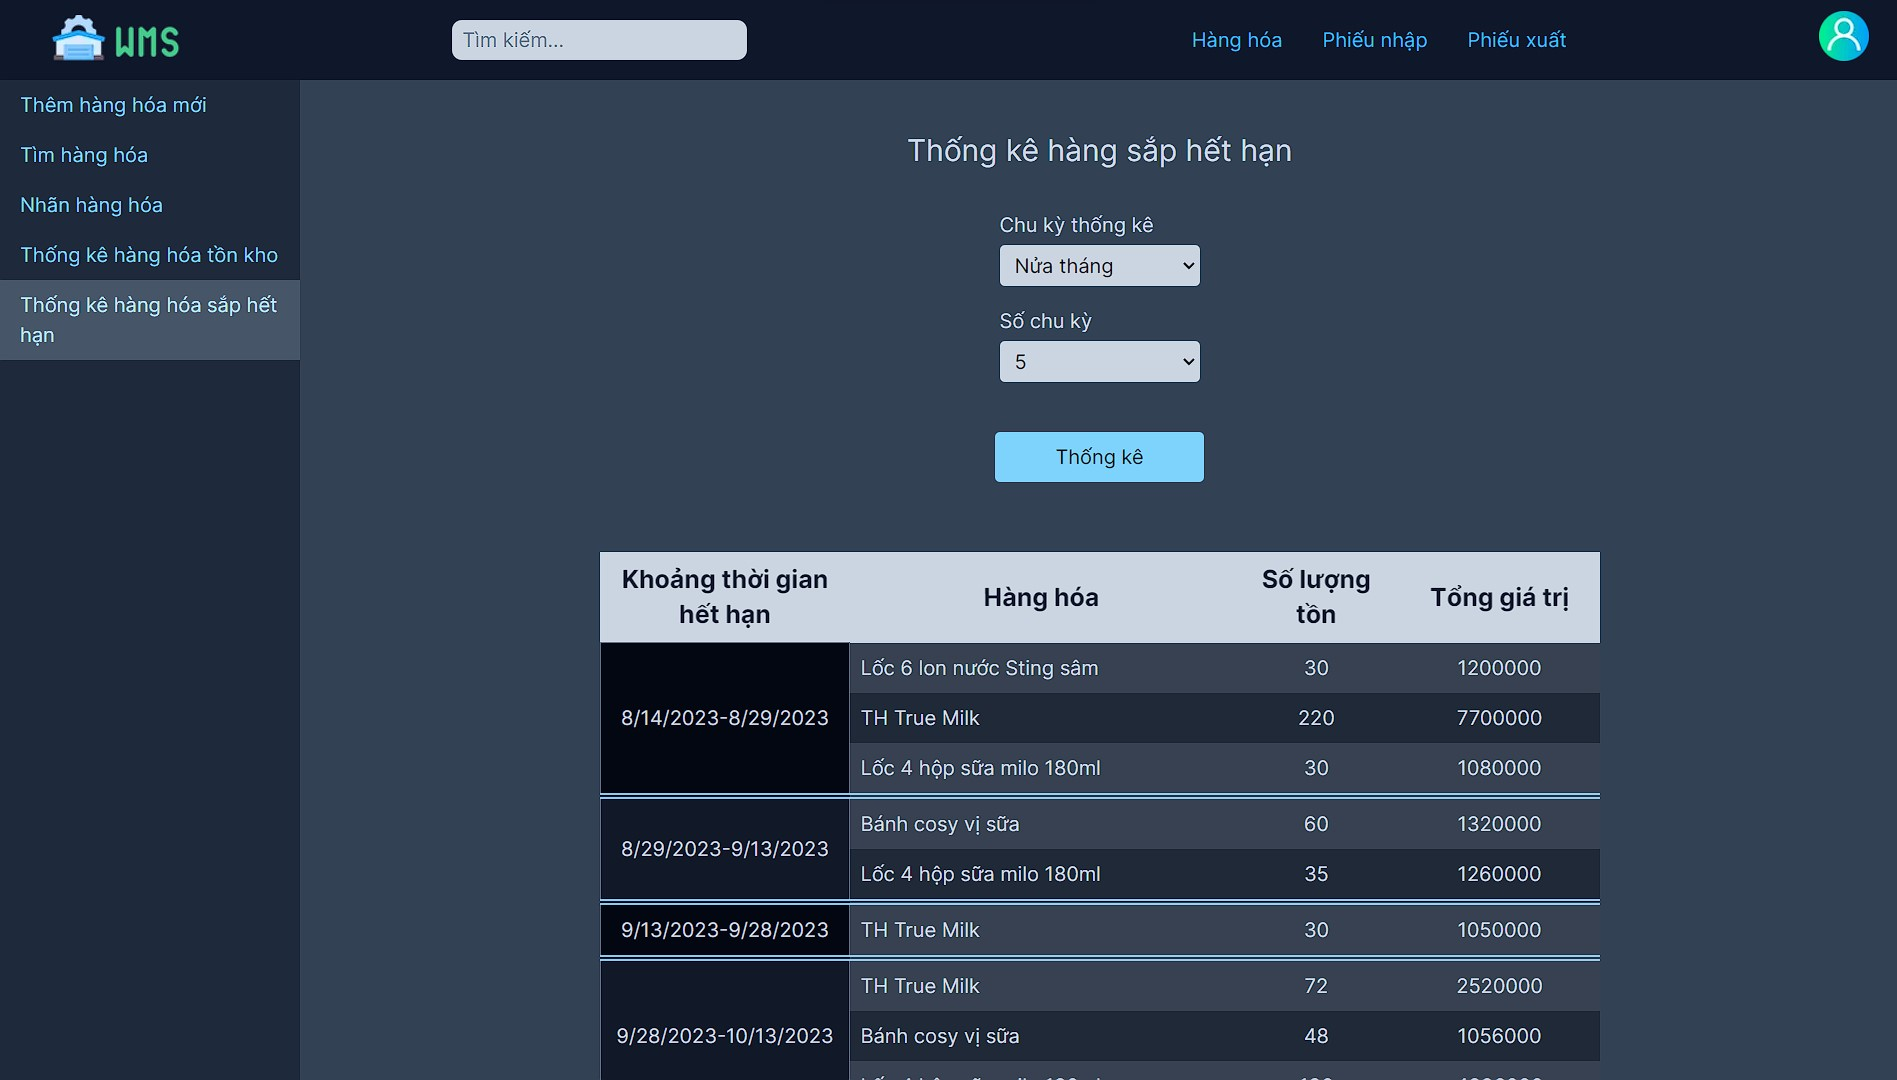Click the 1200000 total value cell
The height and width of the screenshot is (1080, 1897).
[1499, 668]
